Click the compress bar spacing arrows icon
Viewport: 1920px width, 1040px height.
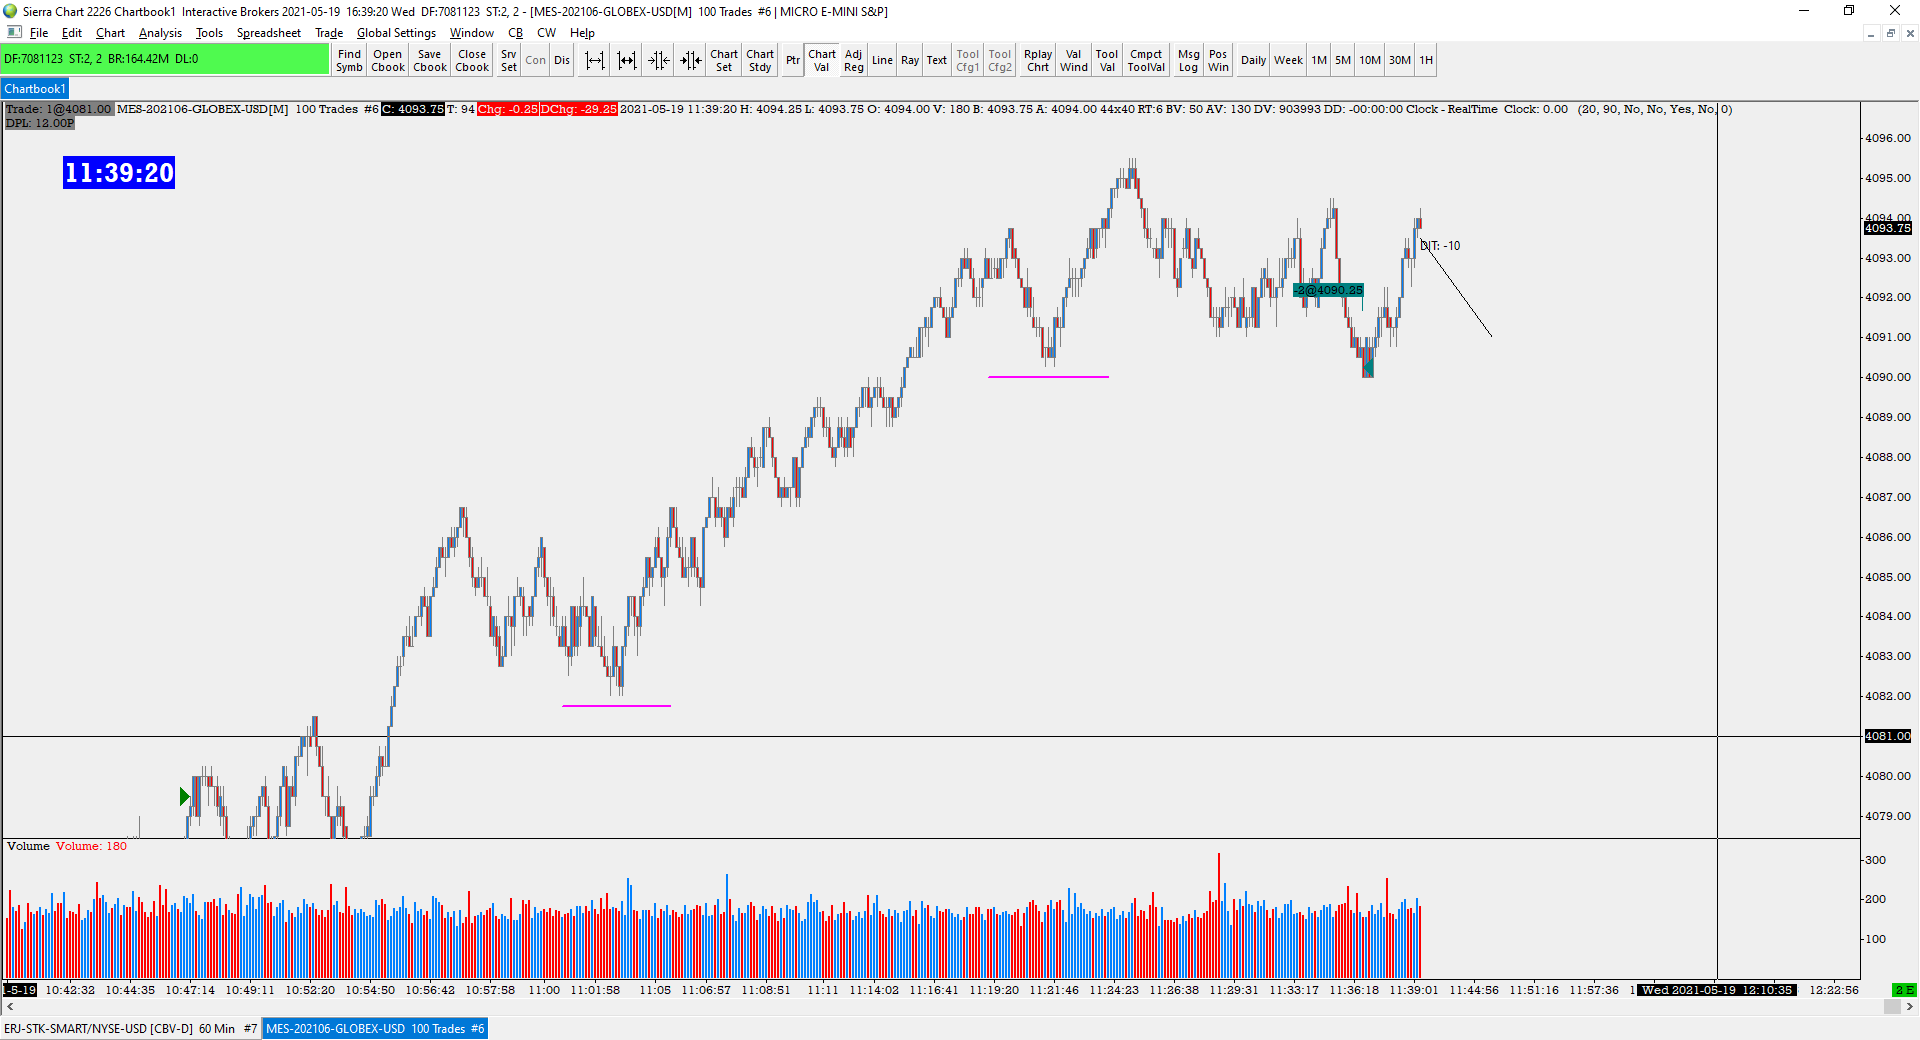pos(658,60)
